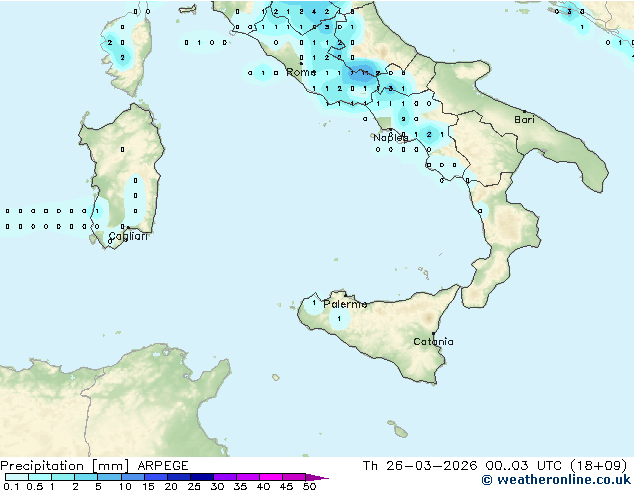Viewport: 634px width, 490px height.
Task: Click the Catania city label
Action: point(433,342)
